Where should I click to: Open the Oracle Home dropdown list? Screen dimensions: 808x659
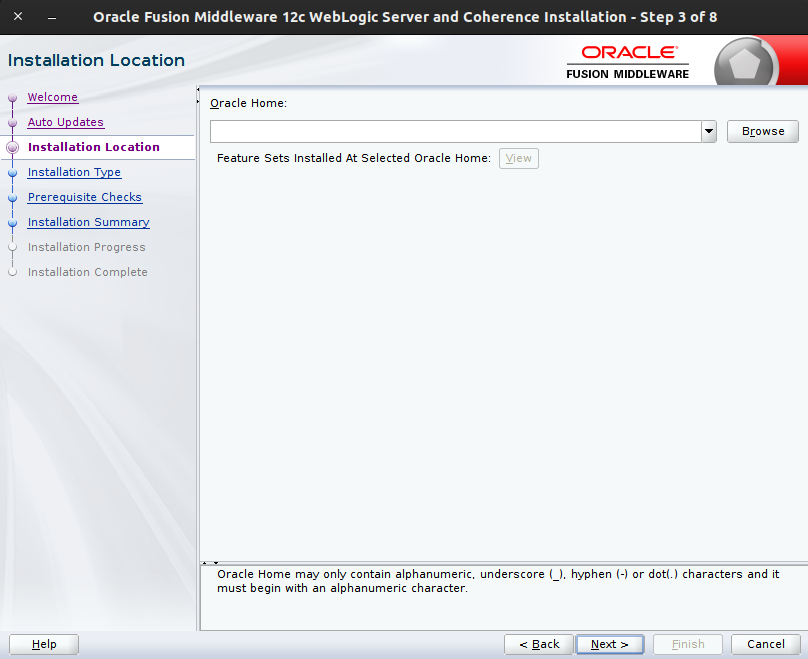click(709, 131)
